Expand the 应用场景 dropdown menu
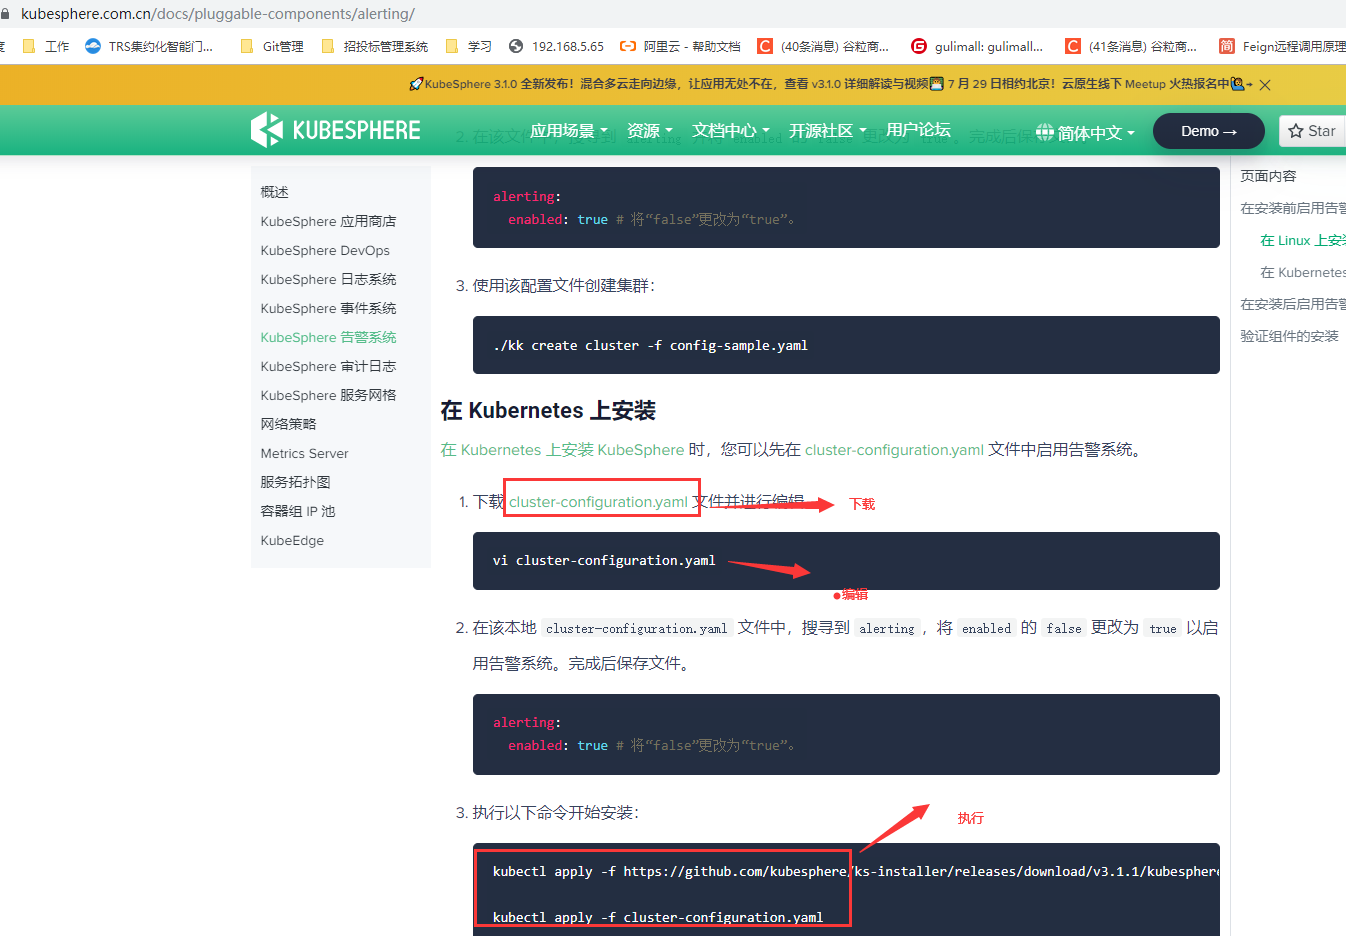 click(x=569, y=131)
